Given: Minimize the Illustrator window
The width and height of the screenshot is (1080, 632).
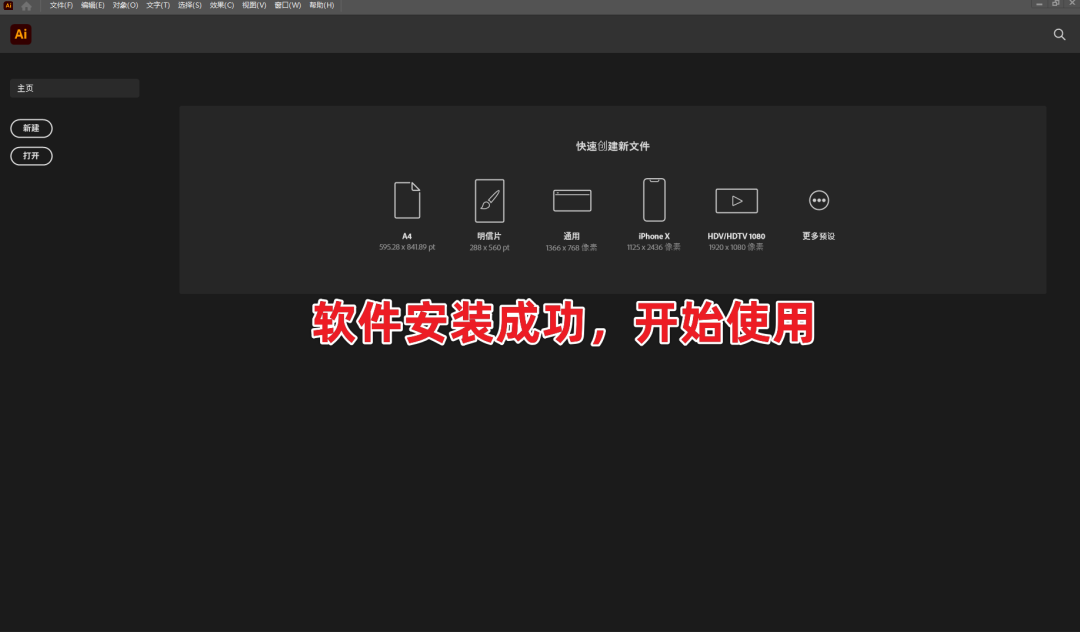Looking at the screenshot, I should click(x=1039, y=4).
